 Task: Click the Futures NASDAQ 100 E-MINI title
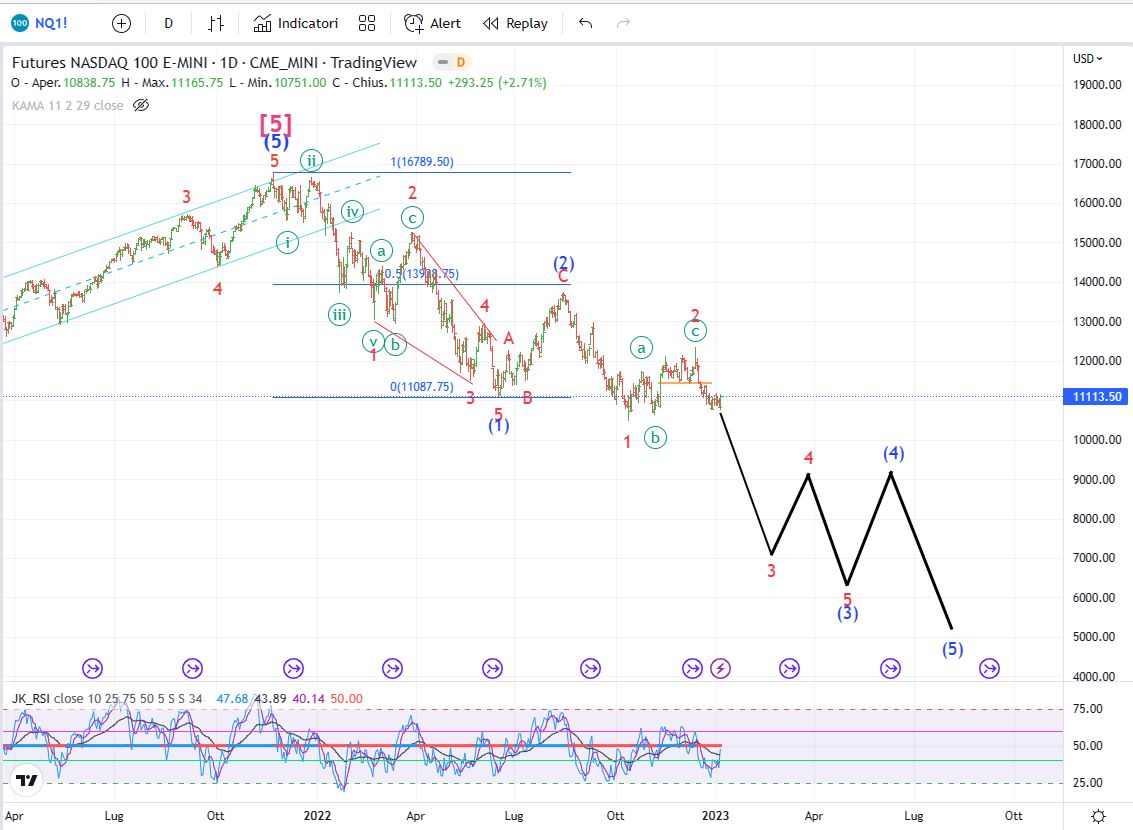pyautogui.click(x=214, y=62)
